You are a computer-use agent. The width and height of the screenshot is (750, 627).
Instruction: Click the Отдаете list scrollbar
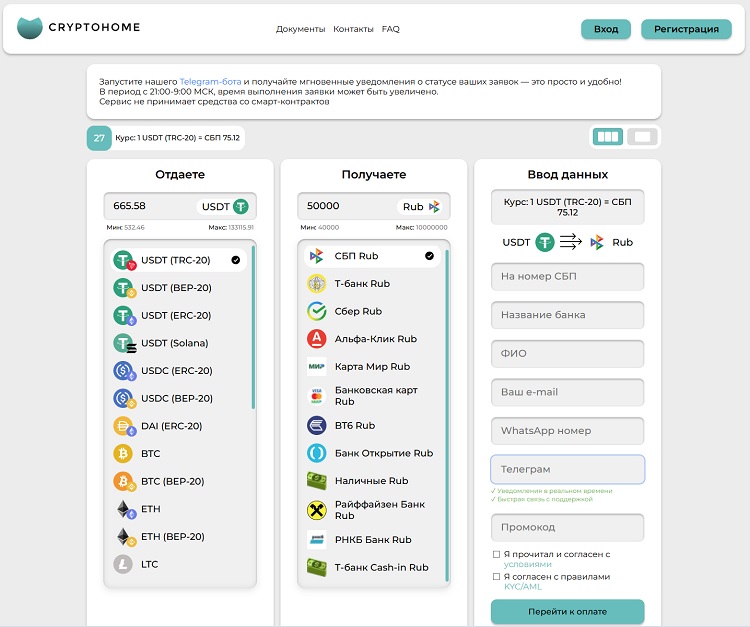click(x=253, y=328)
